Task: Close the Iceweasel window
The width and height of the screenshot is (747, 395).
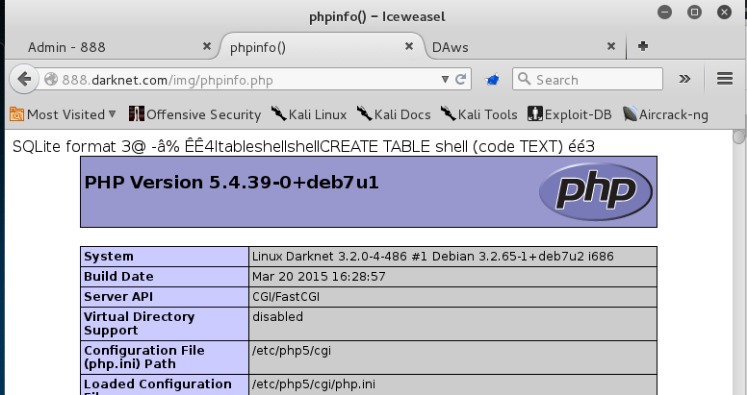Action: (724, 12)
